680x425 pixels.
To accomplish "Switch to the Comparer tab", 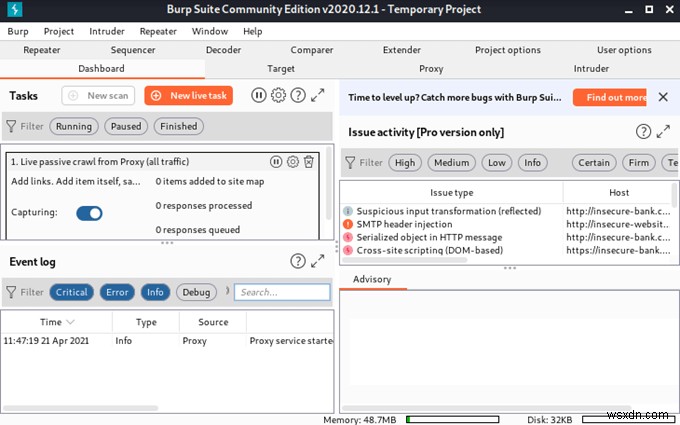I will pyautogui.click(x=312, y=50).
